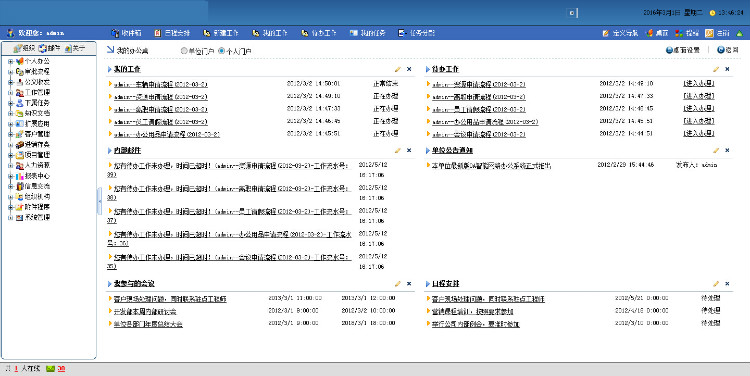Click pencil edit icon of 单位公告通知 panel
This screenshot has width=750, height=376.
[x=716, y=150]
